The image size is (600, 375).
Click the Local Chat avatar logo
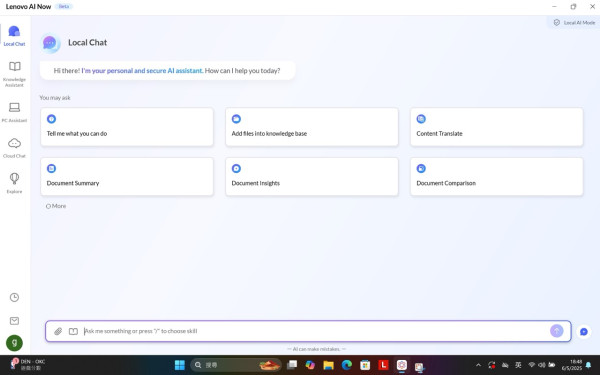click(x=50, y=43)
